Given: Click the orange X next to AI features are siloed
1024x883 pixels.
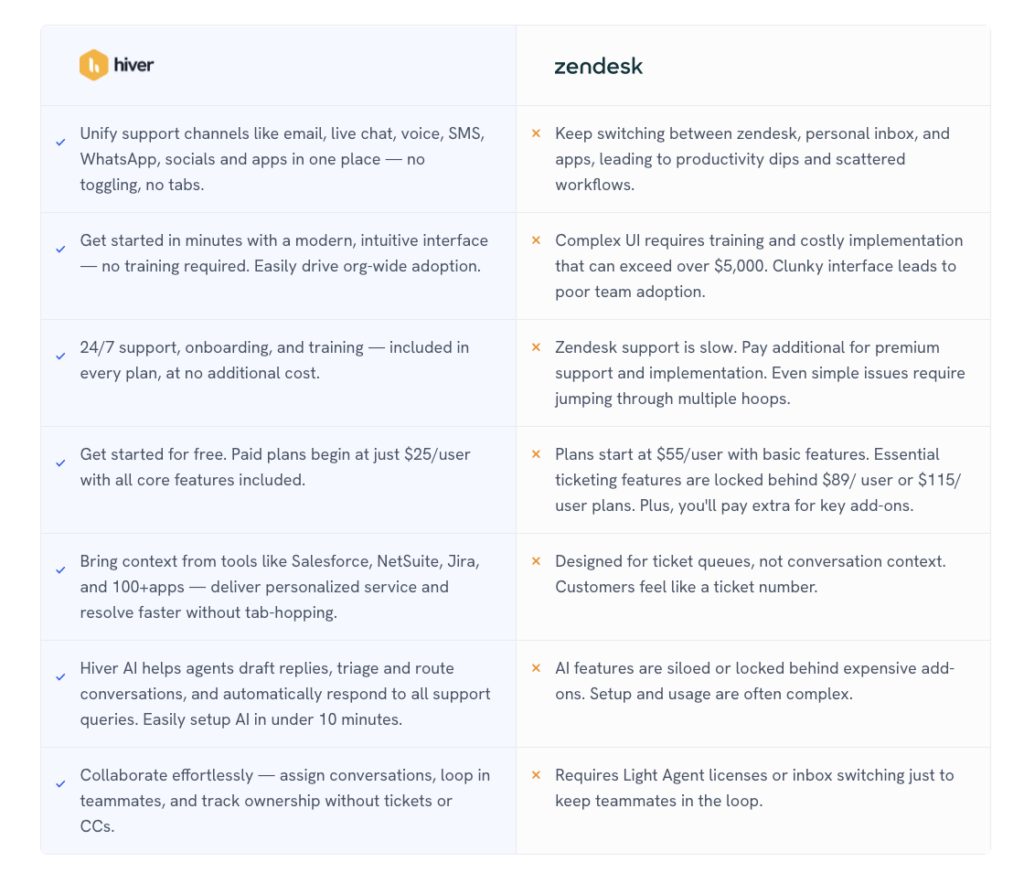Looking at the screenshot, I should tap(536, 668).
